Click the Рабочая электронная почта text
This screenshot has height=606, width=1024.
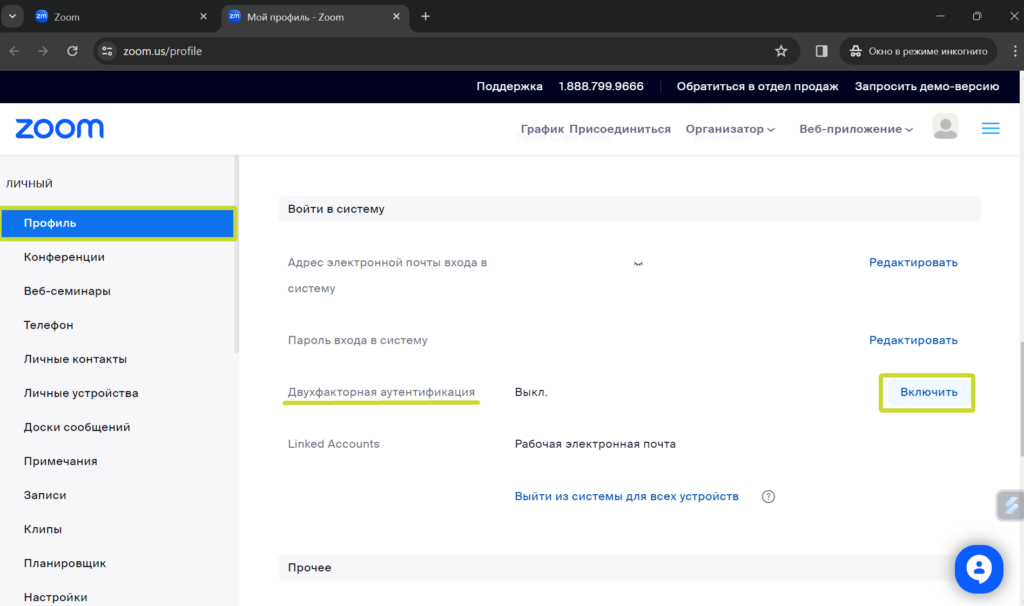(595, 444)
